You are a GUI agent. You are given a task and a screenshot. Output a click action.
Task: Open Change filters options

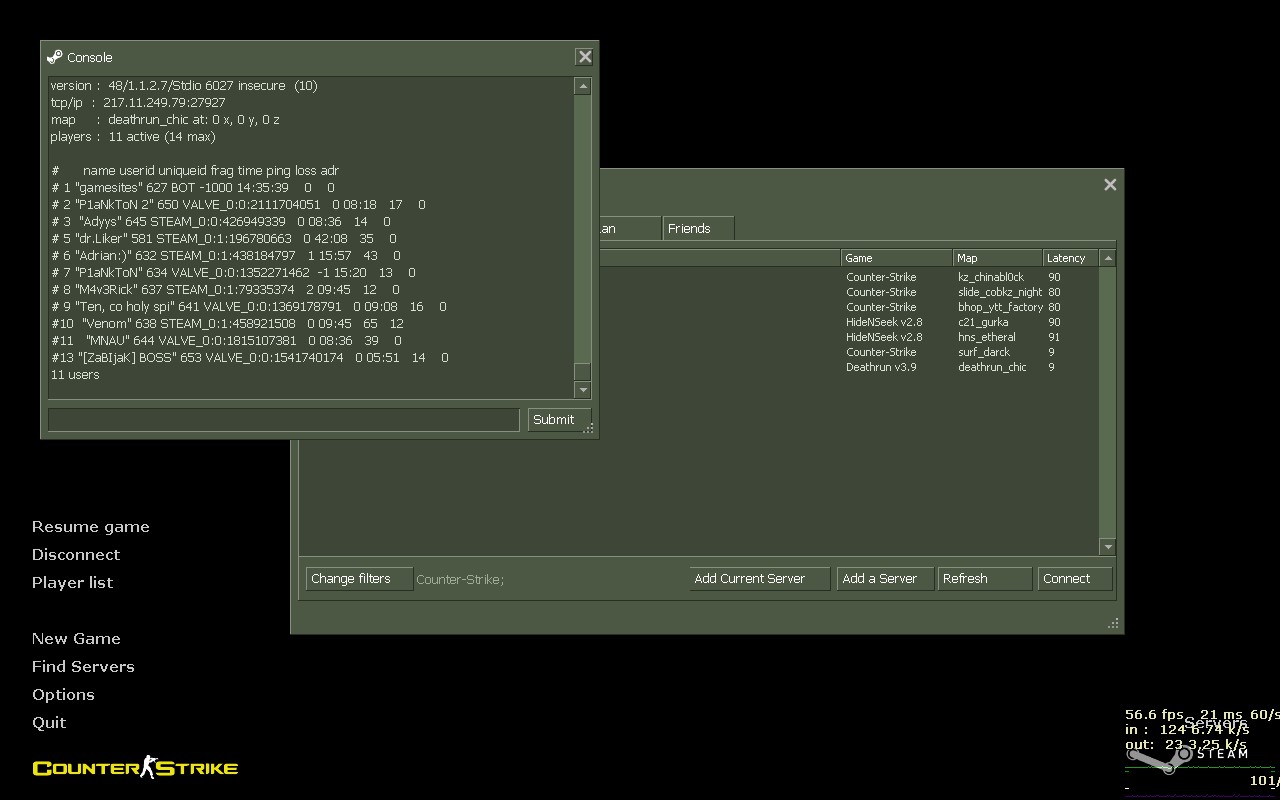tap(359, 578)
